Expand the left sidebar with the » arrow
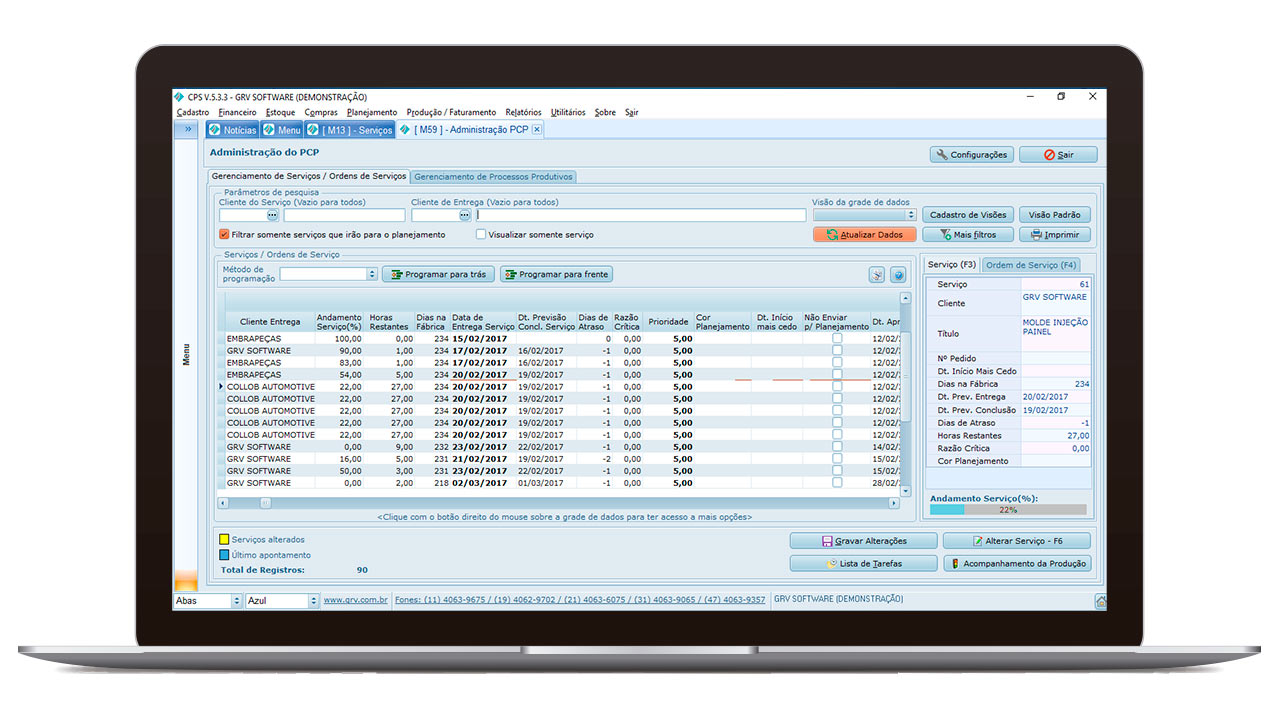 tap(187, 129)
